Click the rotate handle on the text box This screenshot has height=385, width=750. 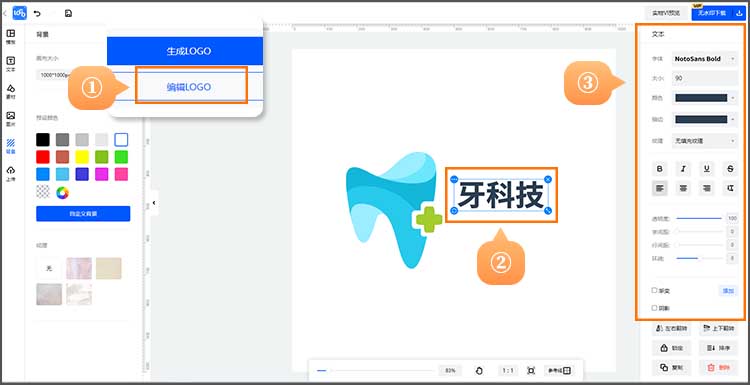click(x=454, y=211)
